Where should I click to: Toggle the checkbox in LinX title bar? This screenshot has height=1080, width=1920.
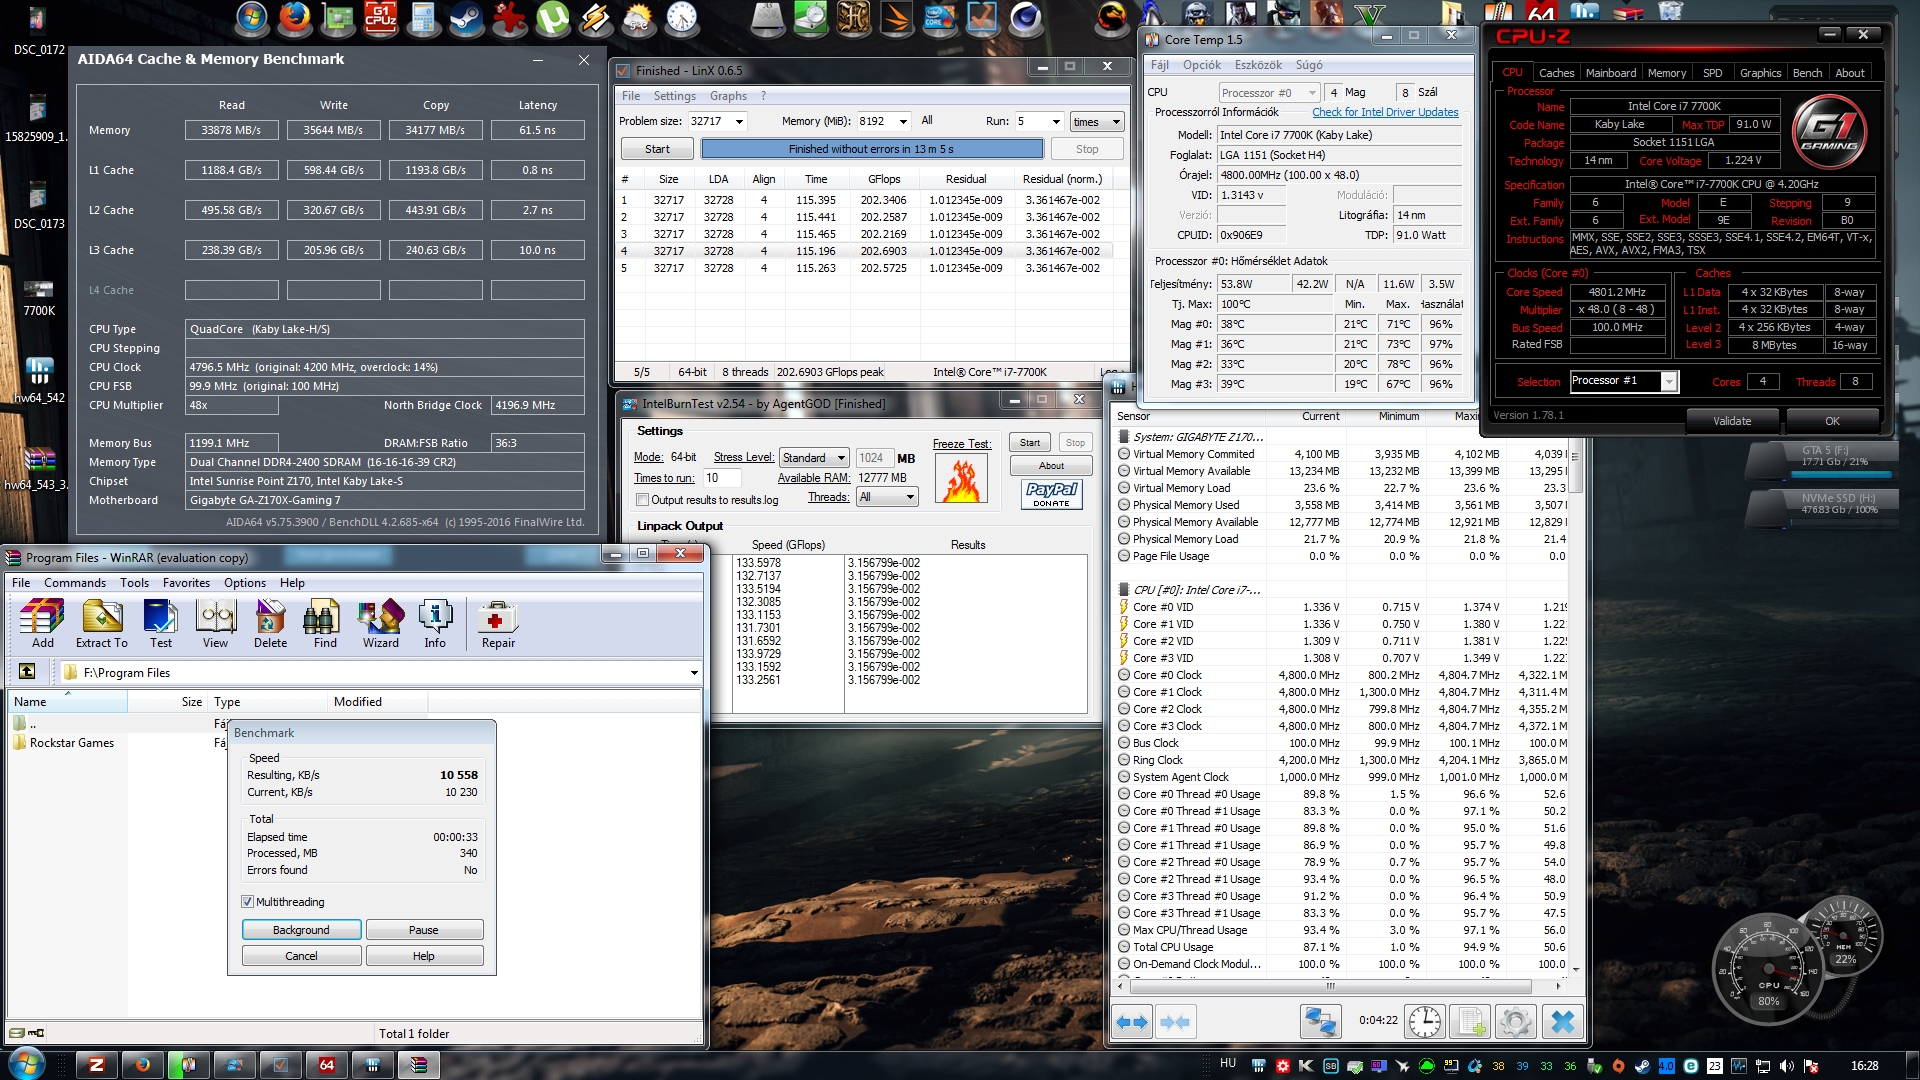[x=623, y=70]
